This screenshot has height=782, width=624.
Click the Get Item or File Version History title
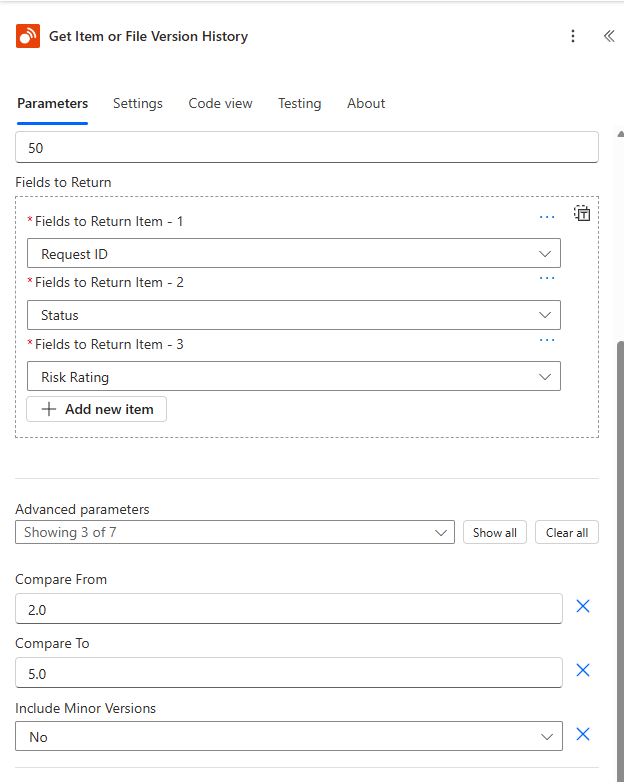pyautogui.click(x=148, y=36)
